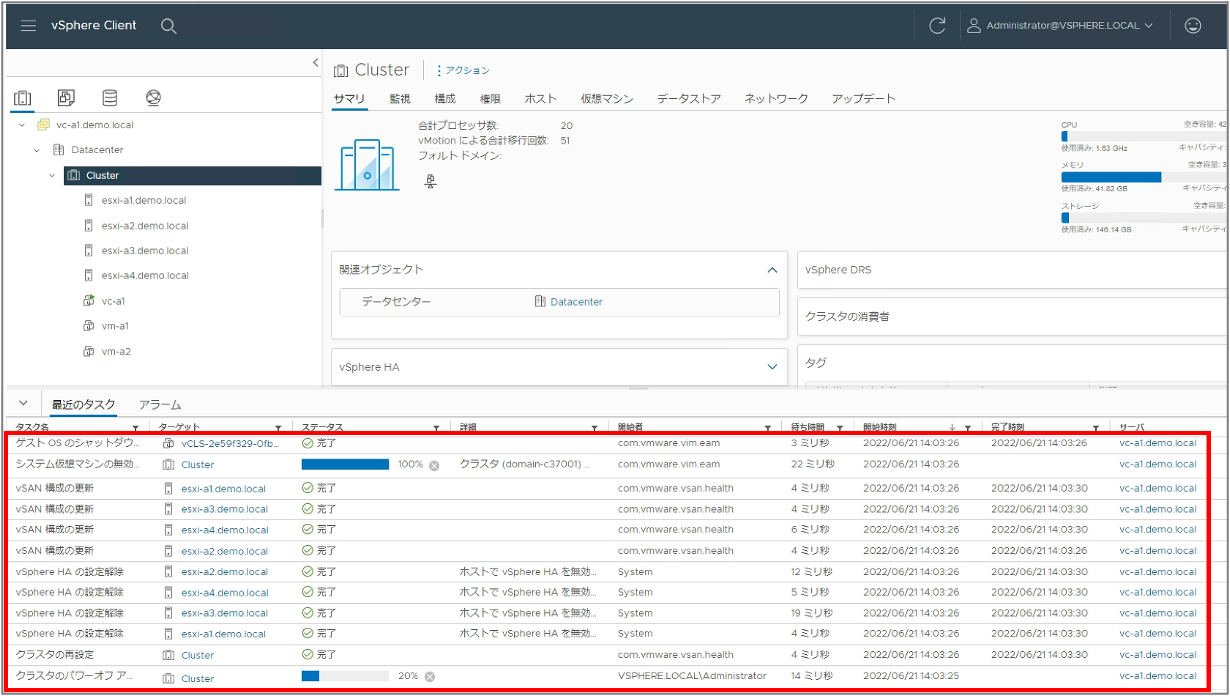Open Cluster target link in クラスタの再設定 row

pos(197,655)
